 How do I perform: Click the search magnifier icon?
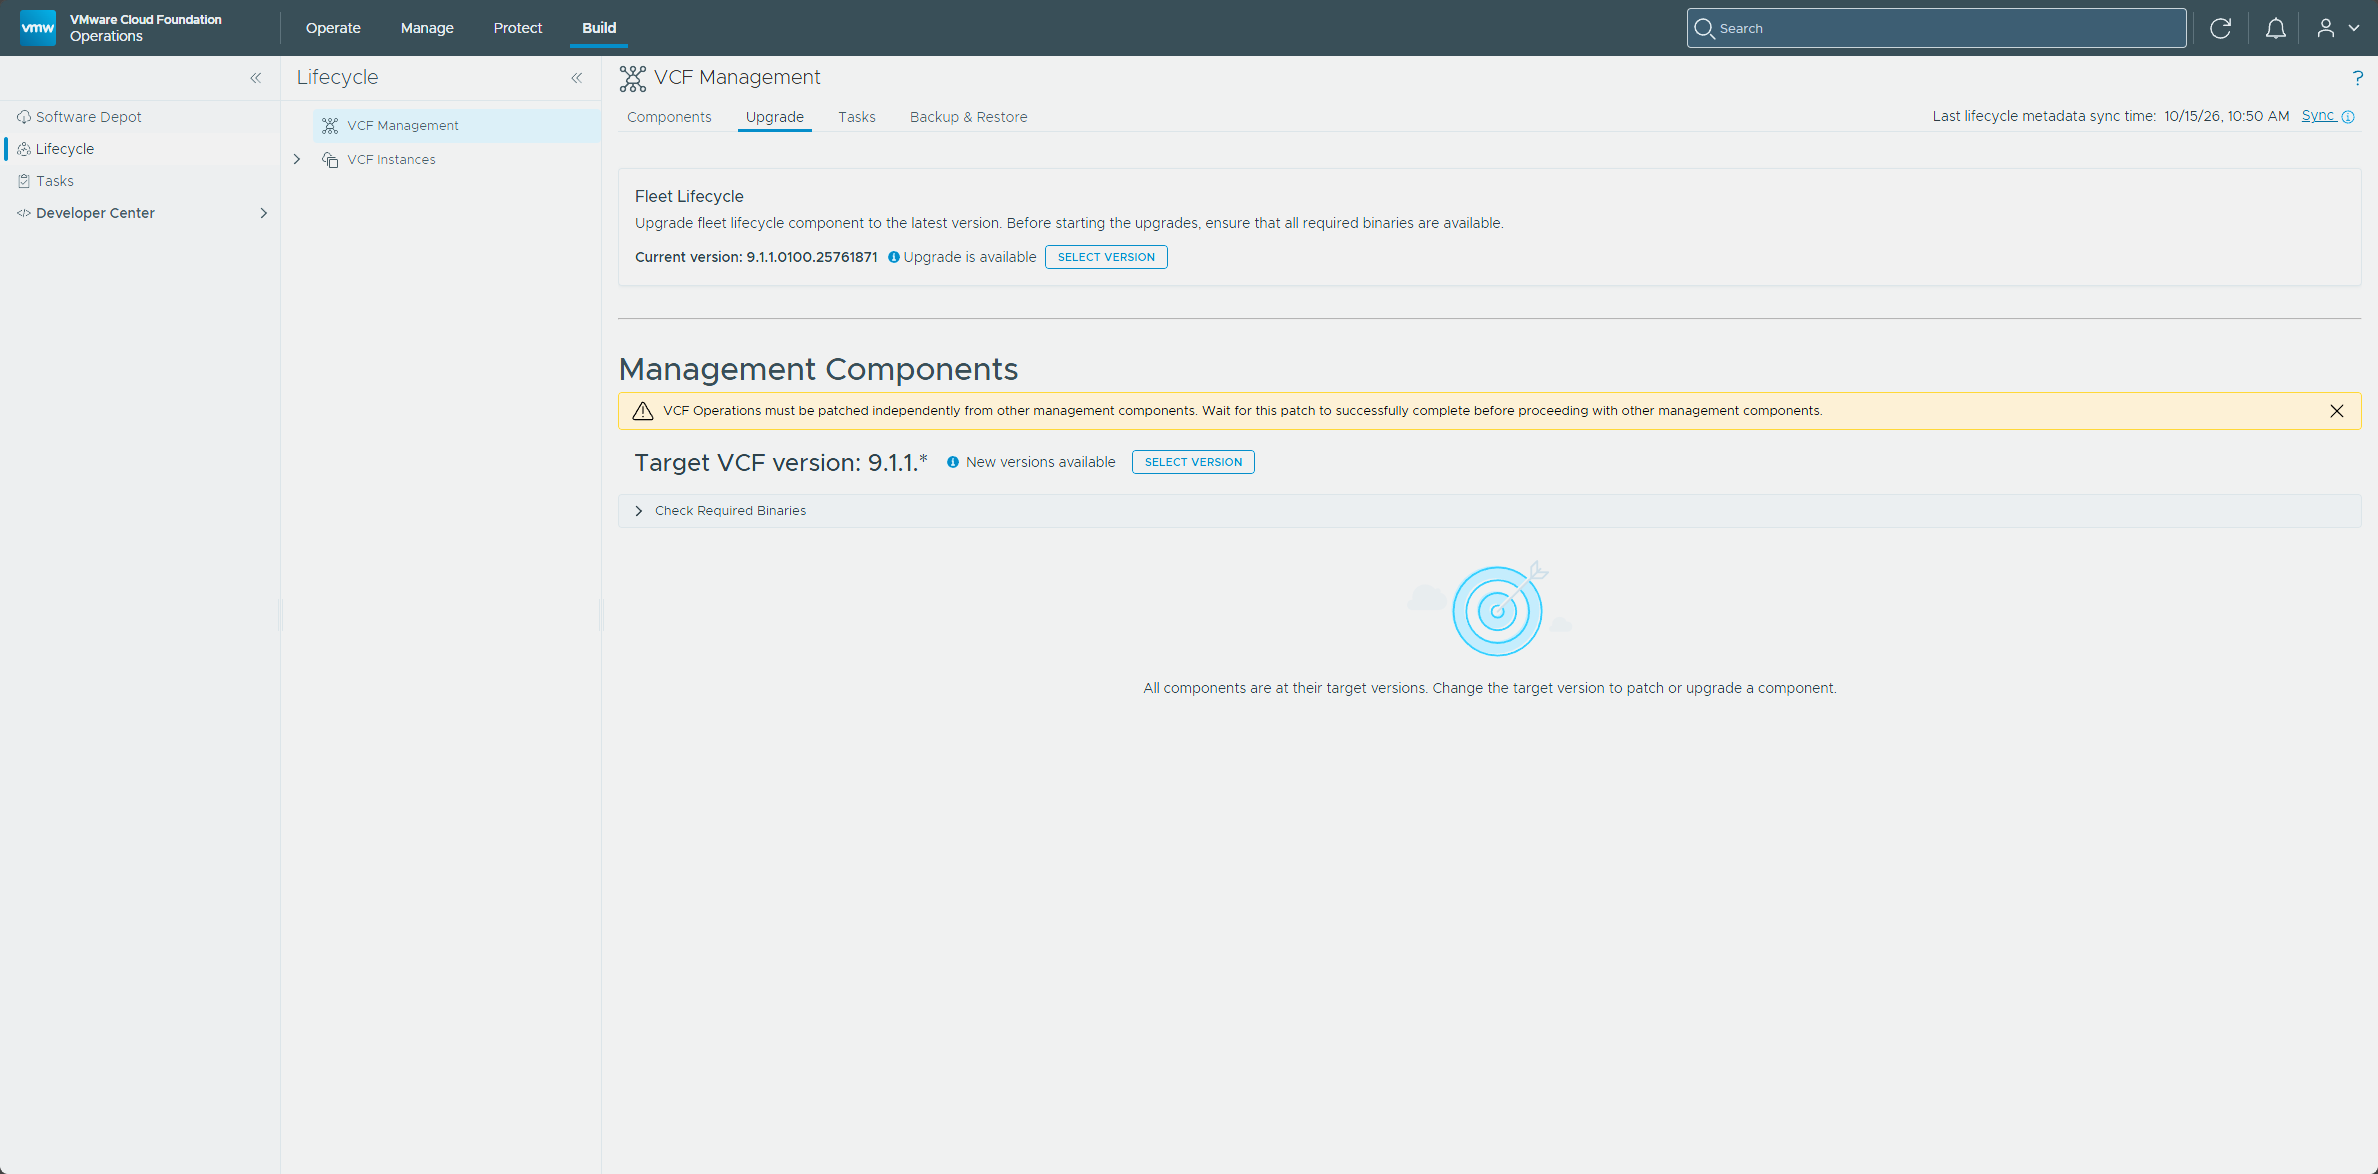pyautogui.click(x=1704, y=28)
